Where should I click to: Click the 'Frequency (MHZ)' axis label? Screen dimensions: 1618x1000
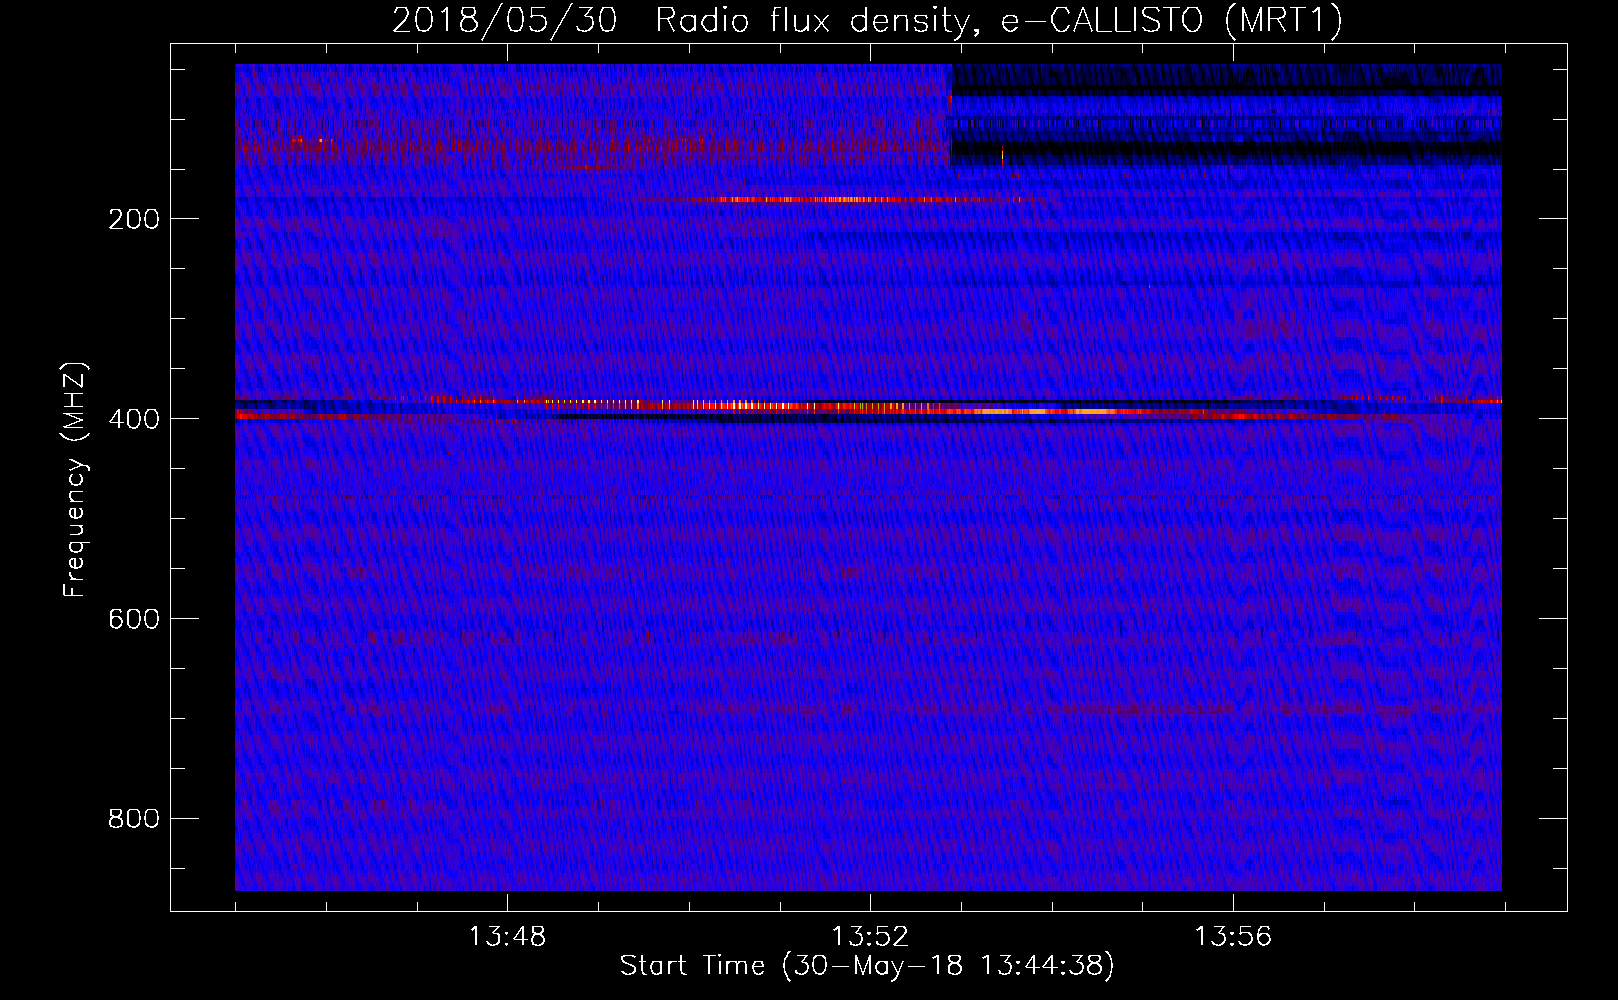[x=75, y=479]
